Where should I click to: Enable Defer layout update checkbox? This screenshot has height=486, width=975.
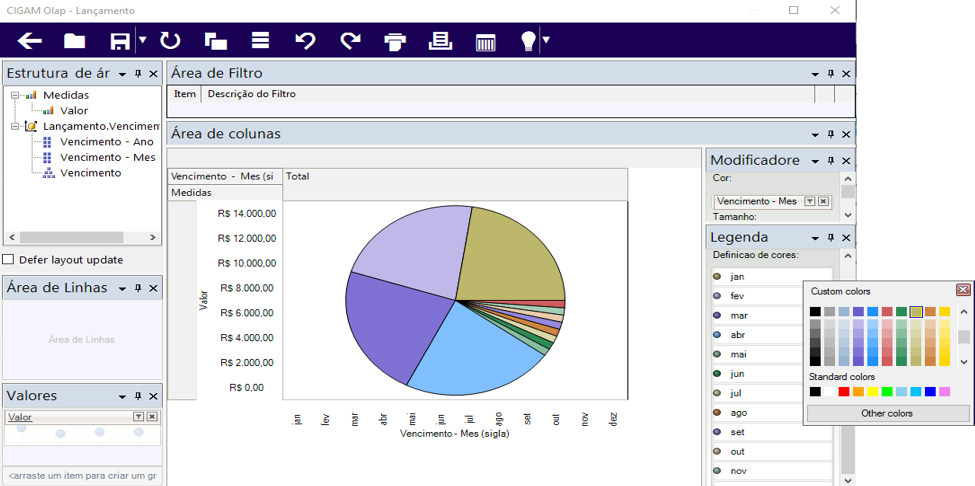(x=8, y=260)
